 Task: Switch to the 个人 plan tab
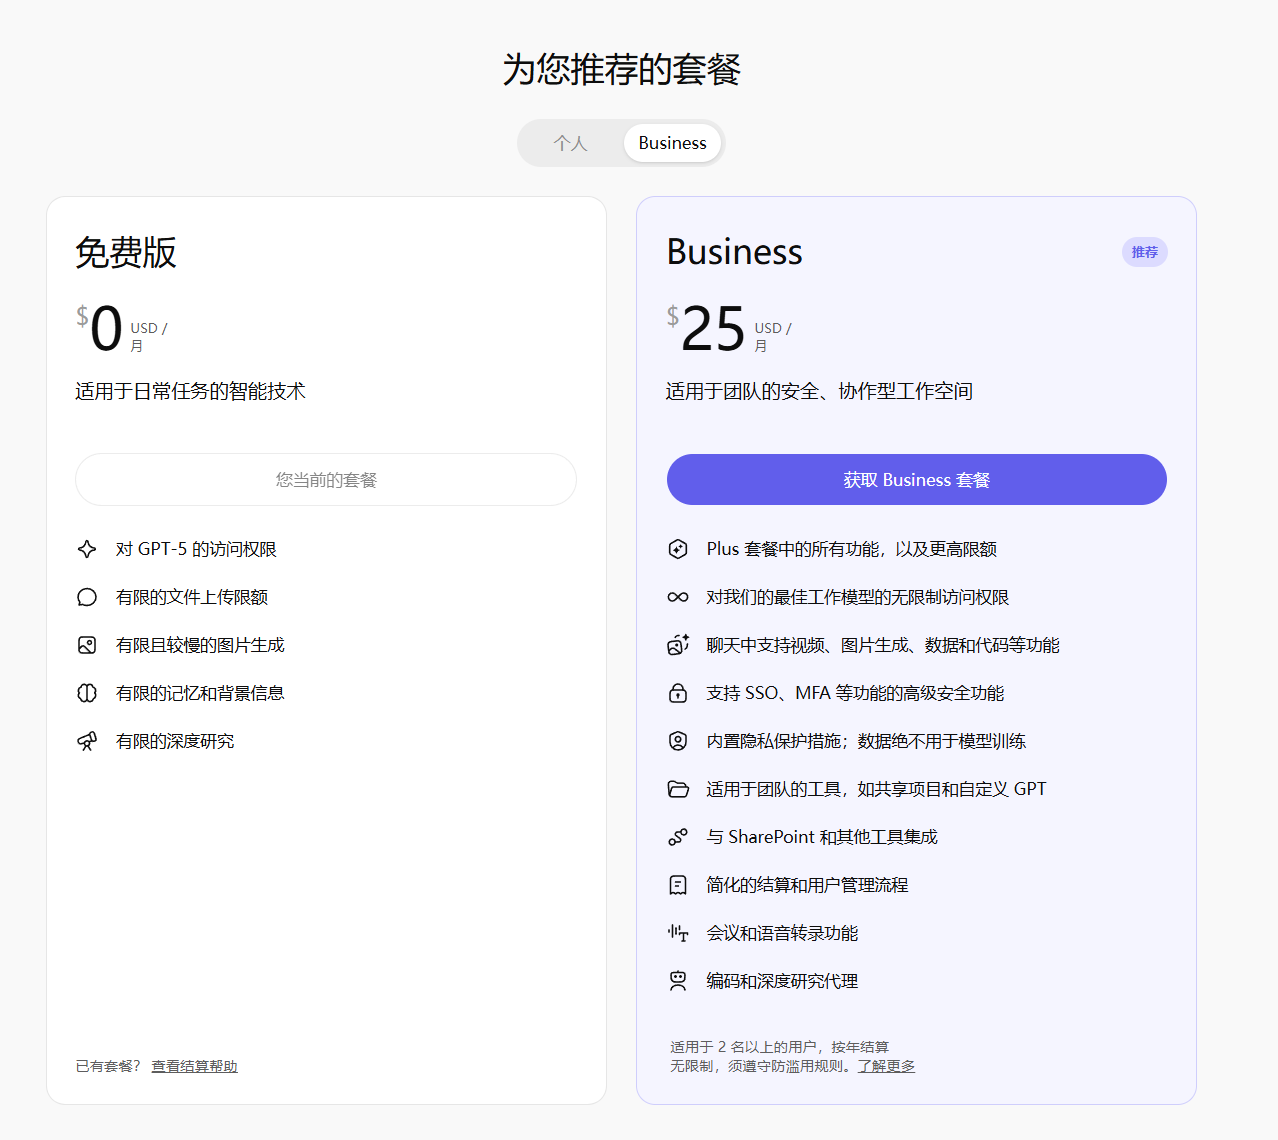[571, 143]
